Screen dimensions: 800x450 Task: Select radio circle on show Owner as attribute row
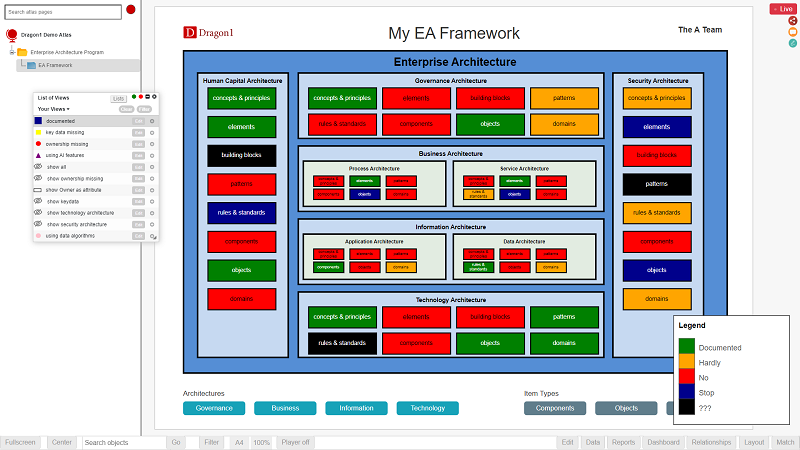152,190
